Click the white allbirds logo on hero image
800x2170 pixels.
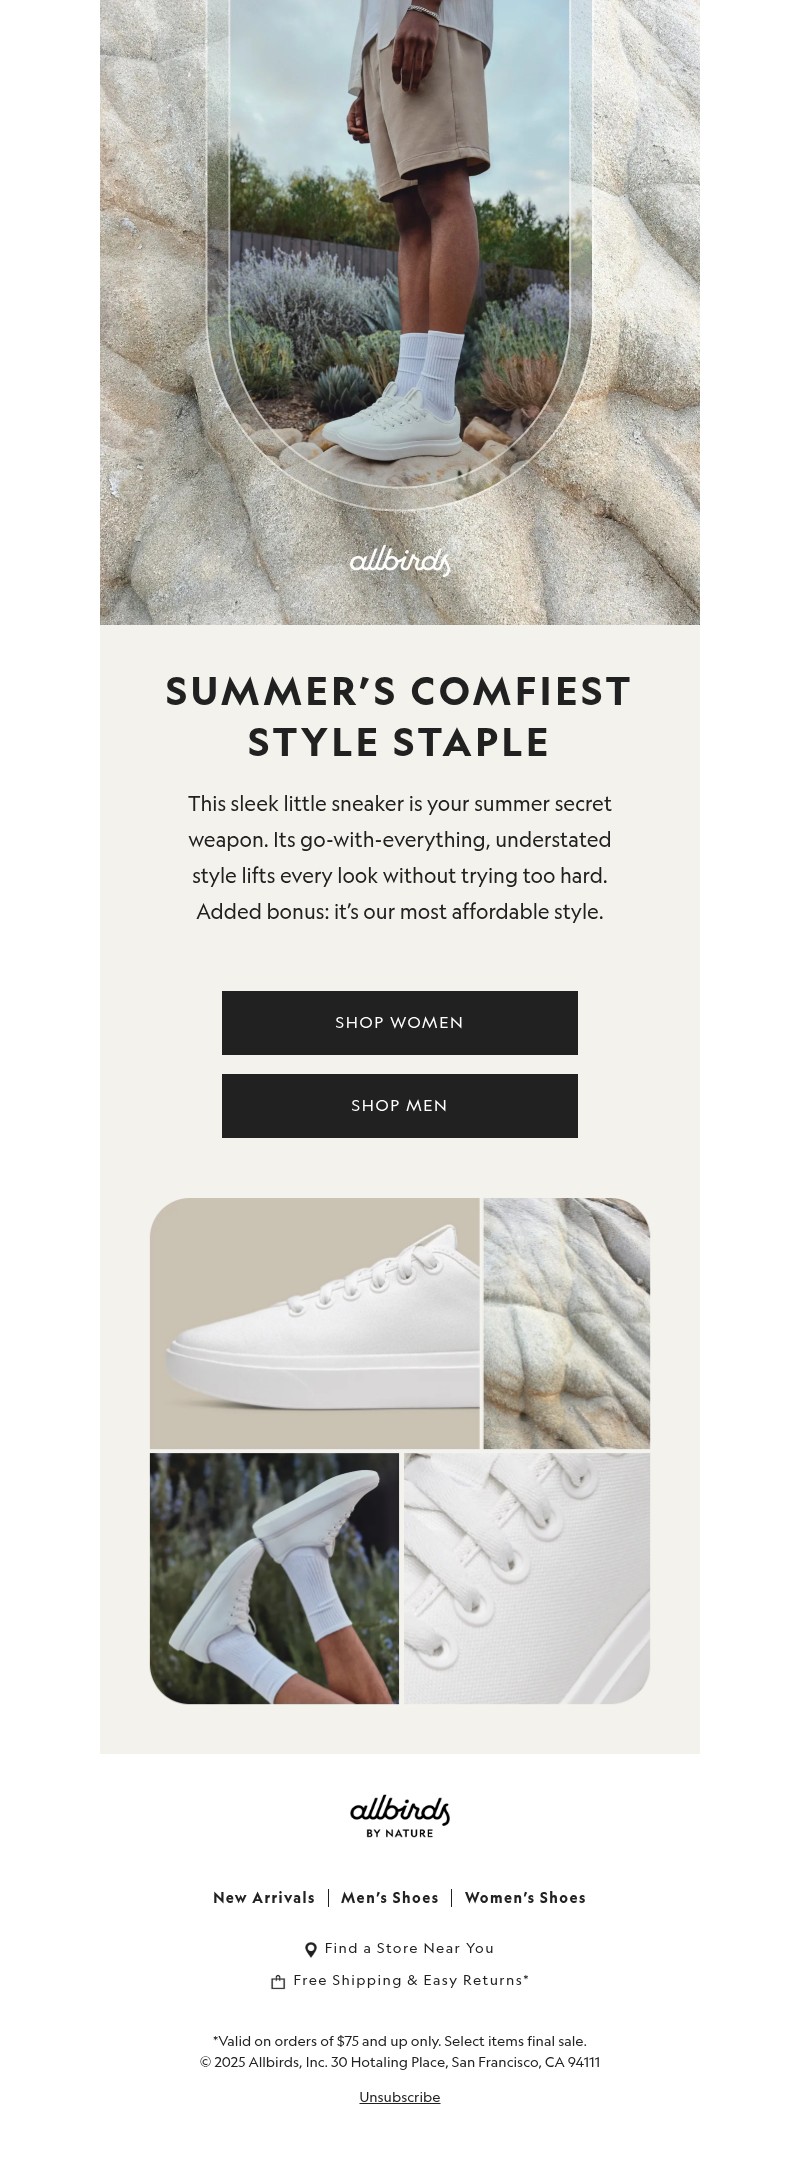coord(400,561)
